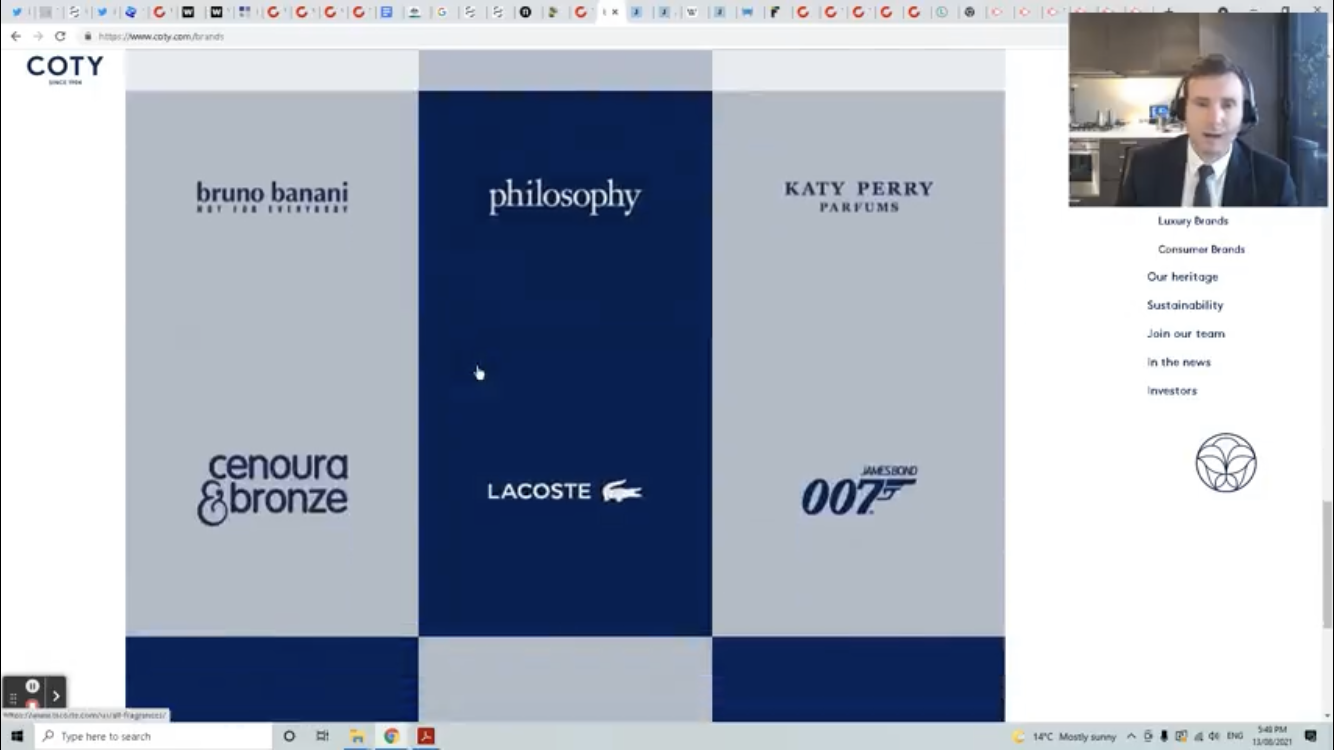The width and height of the screenshot is (1334, 750).
Task: Click the Coty logo in the header
Action: (x=65, y=69)
